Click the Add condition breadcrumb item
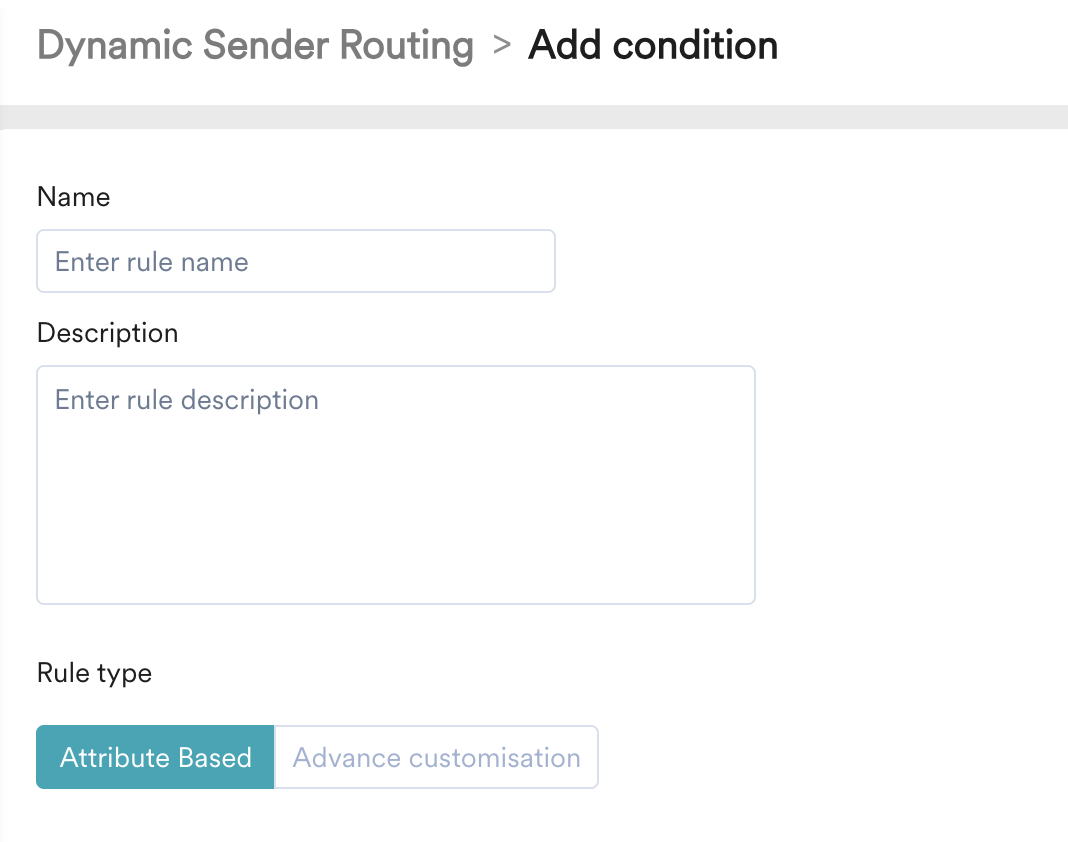The image size is (1068, 842). point(653,45)
